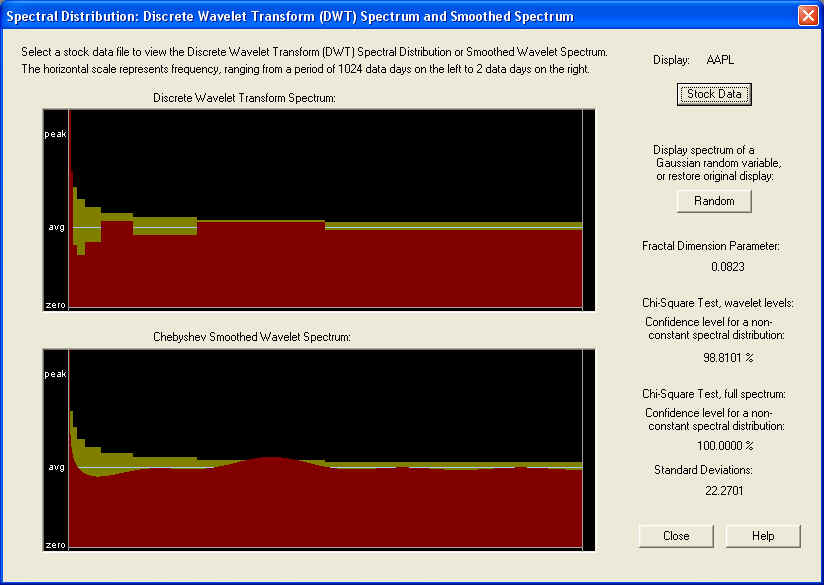This screenshot has width=824, height=585.
Task: Click the Close button at bottom
Action: (x=676, y=536)
